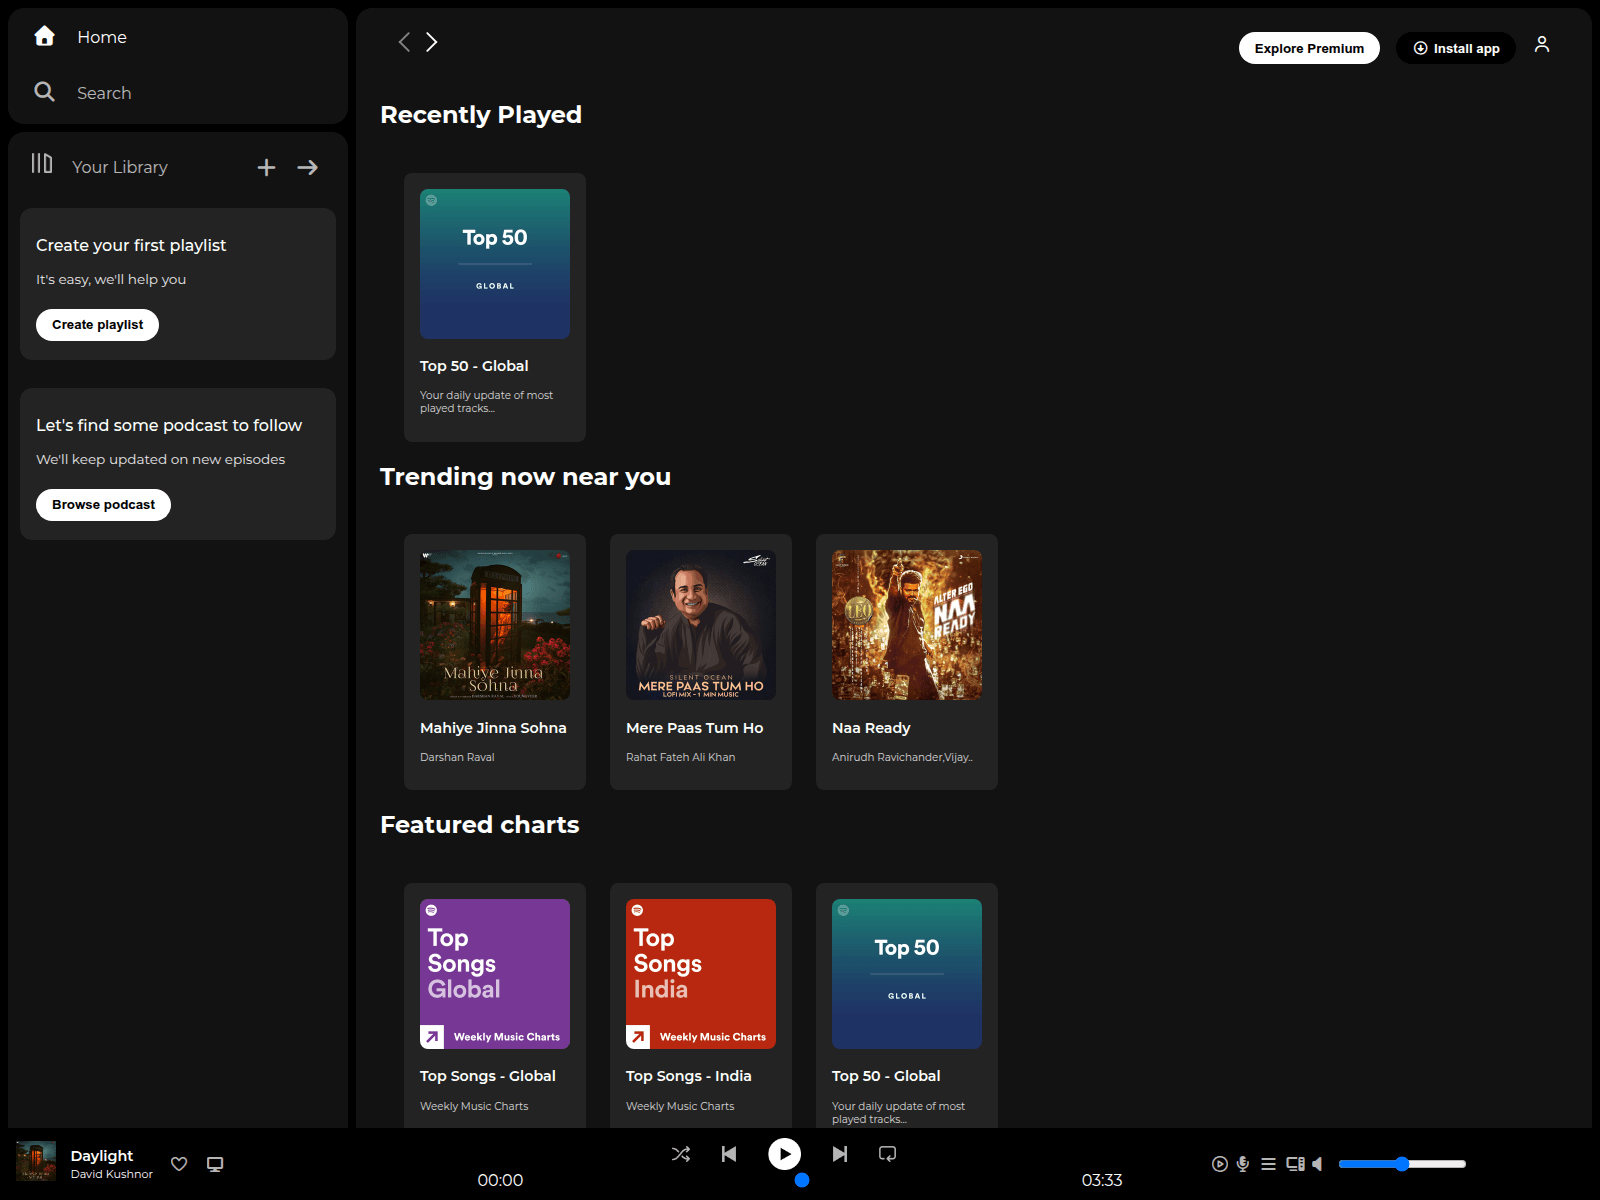Click the Recently Played heading
This screenshot has height=1200, width=1600.
point(481,115)
